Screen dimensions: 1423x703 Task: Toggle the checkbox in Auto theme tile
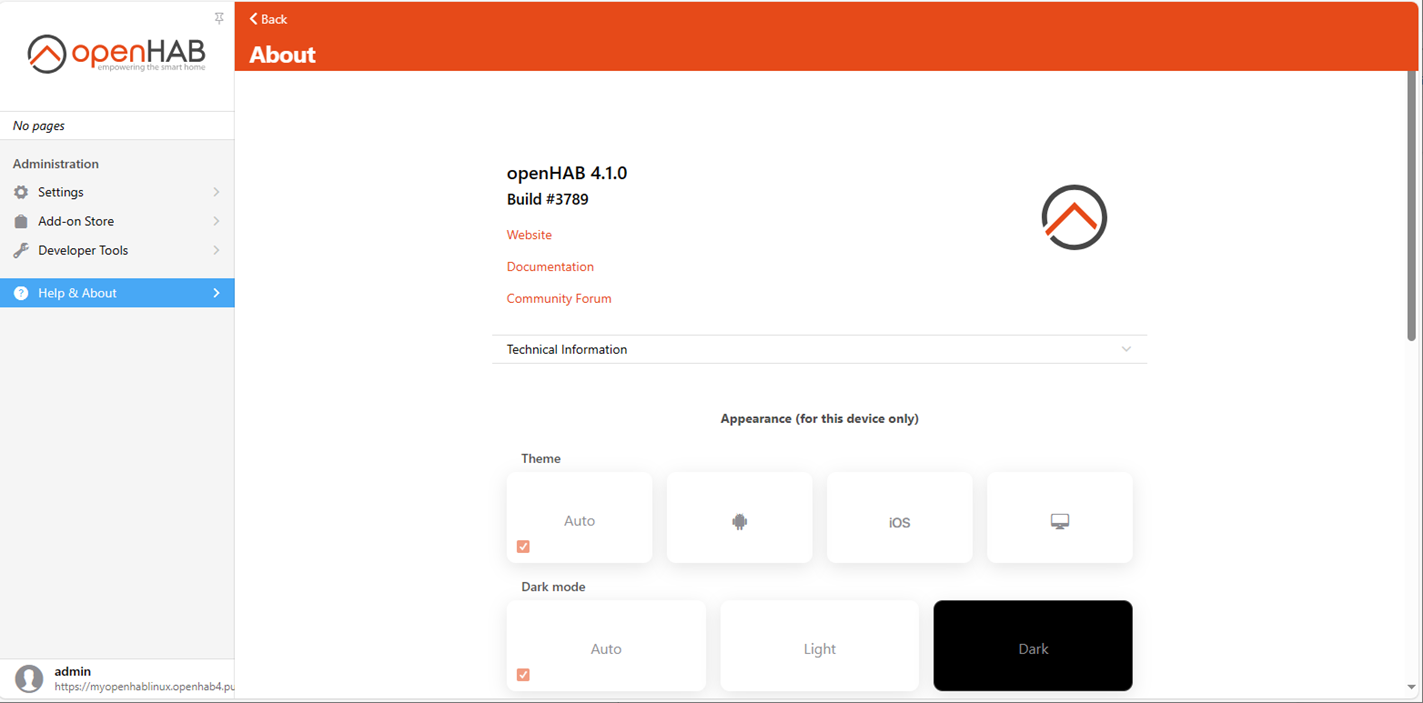523,546
